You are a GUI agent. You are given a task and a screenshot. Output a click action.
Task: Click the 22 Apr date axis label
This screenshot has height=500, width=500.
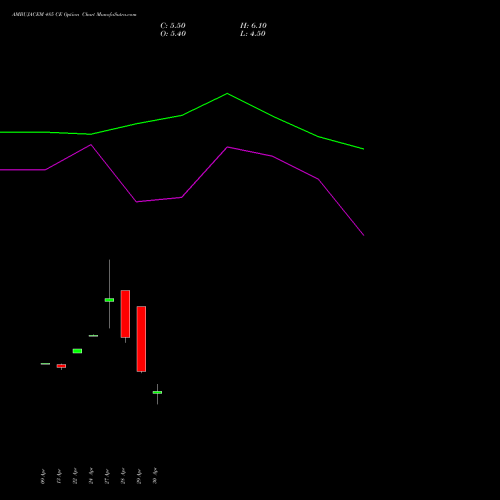(75, 476)
